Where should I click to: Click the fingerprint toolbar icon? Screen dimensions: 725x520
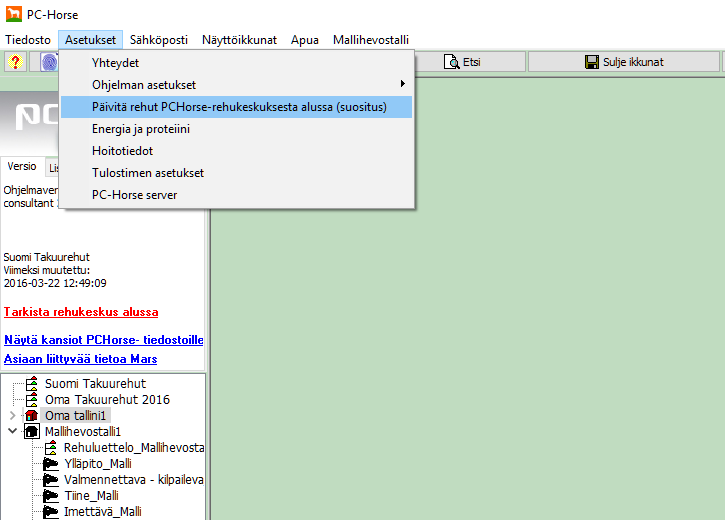49,62
